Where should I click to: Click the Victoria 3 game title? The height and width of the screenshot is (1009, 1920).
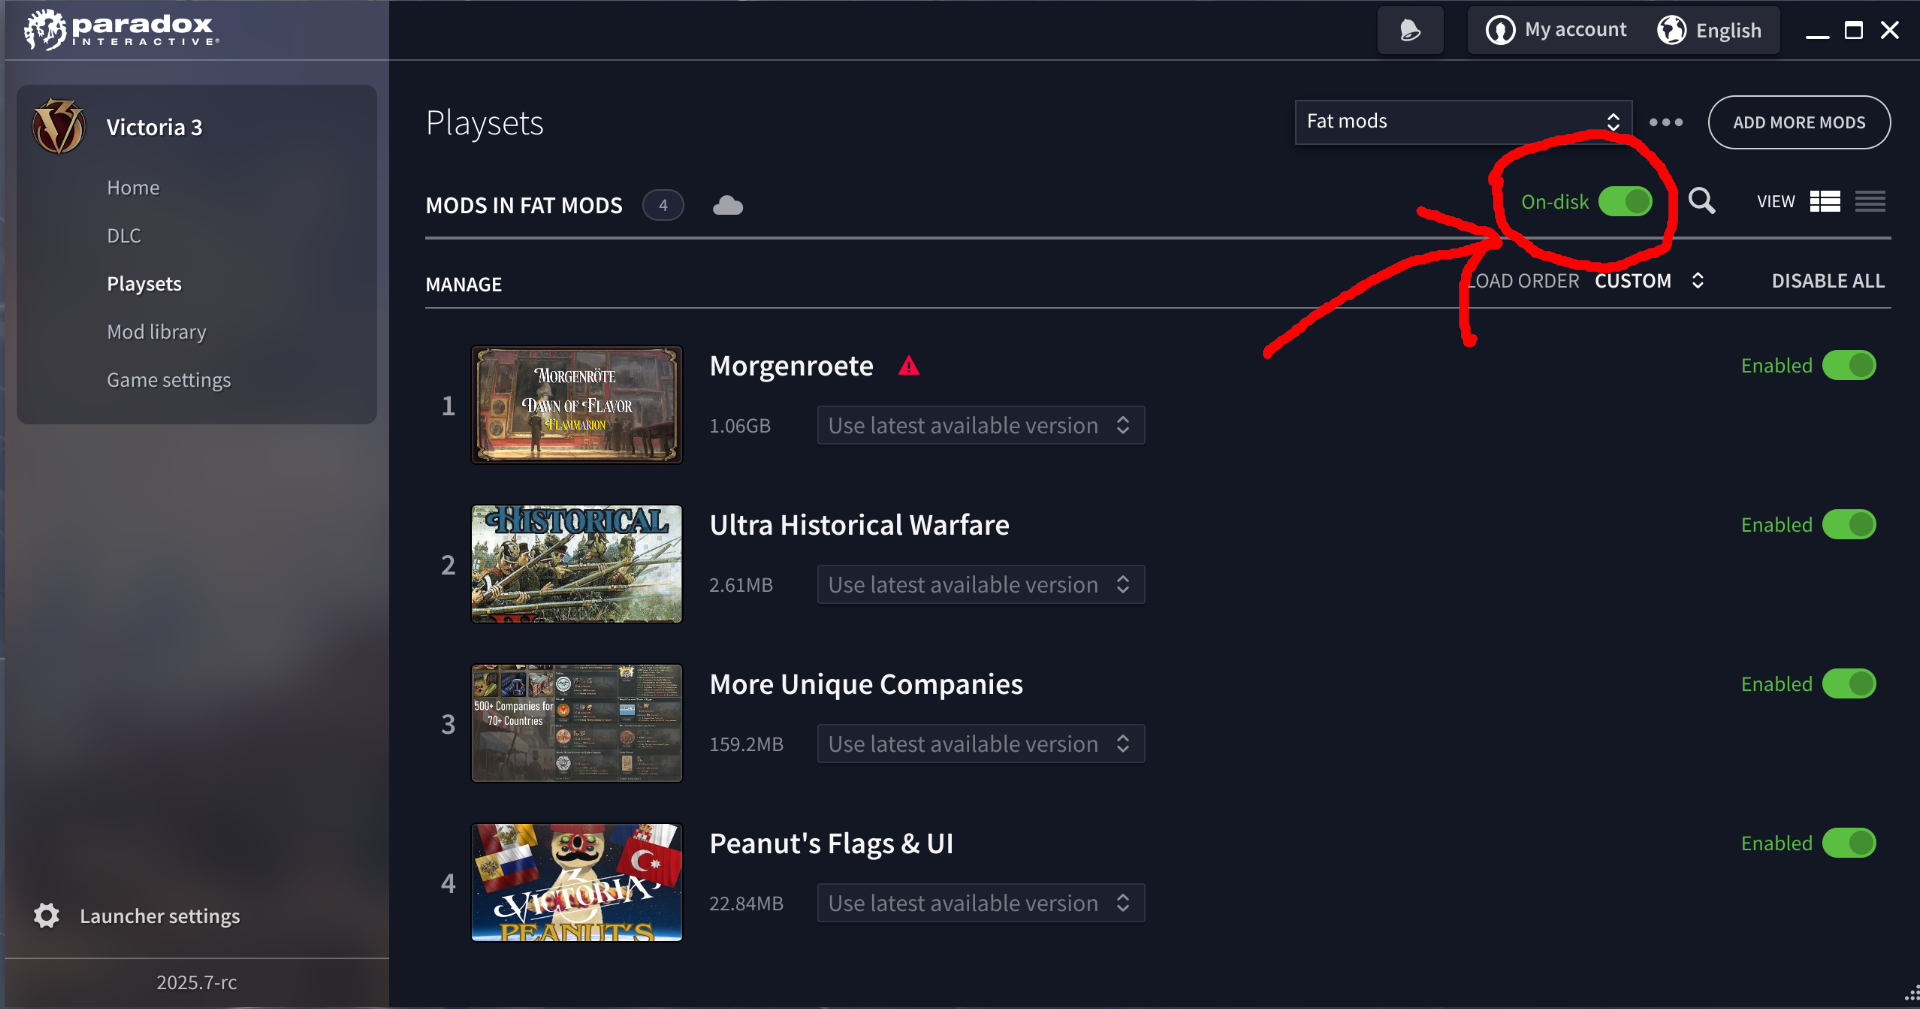pos(154,127)
